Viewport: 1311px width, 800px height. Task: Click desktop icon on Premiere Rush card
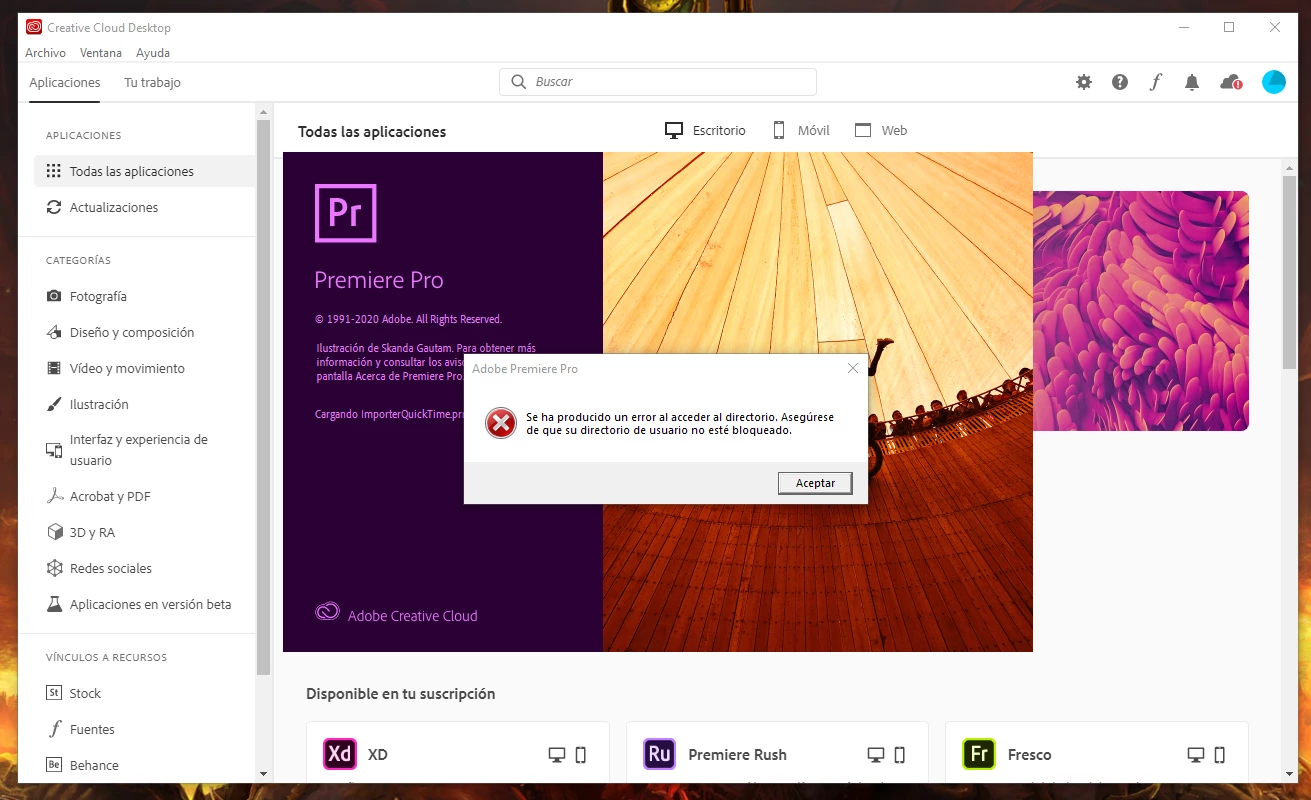(x=876, y=755)
